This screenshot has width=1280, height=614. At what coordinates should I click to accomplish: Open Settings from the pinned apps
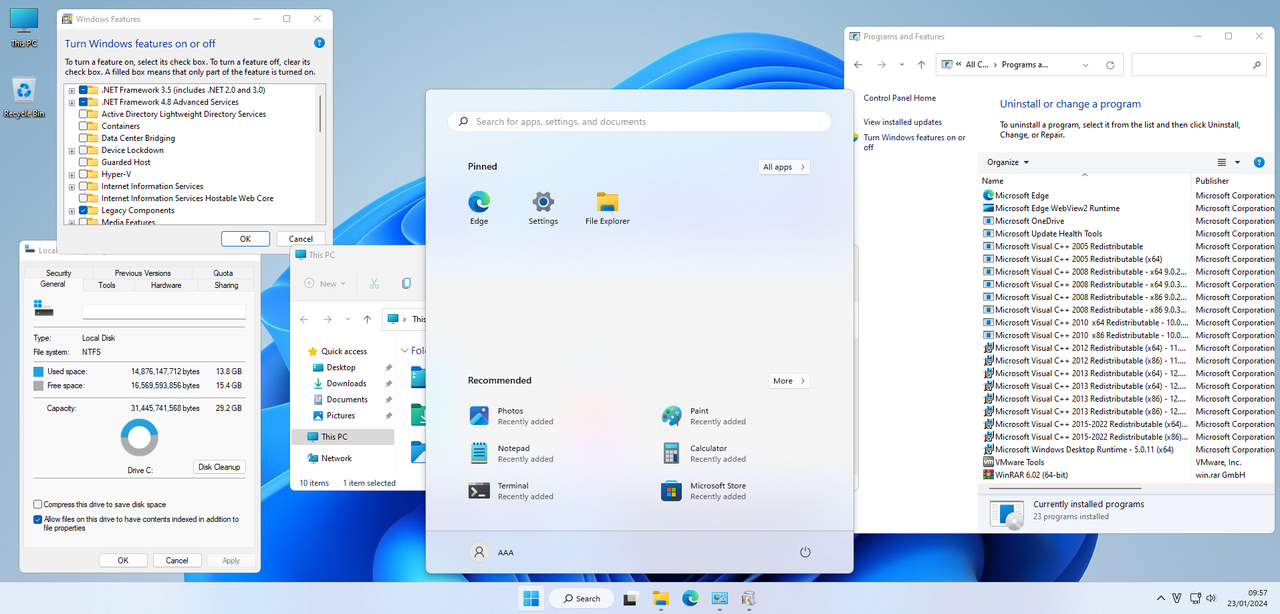543,208
